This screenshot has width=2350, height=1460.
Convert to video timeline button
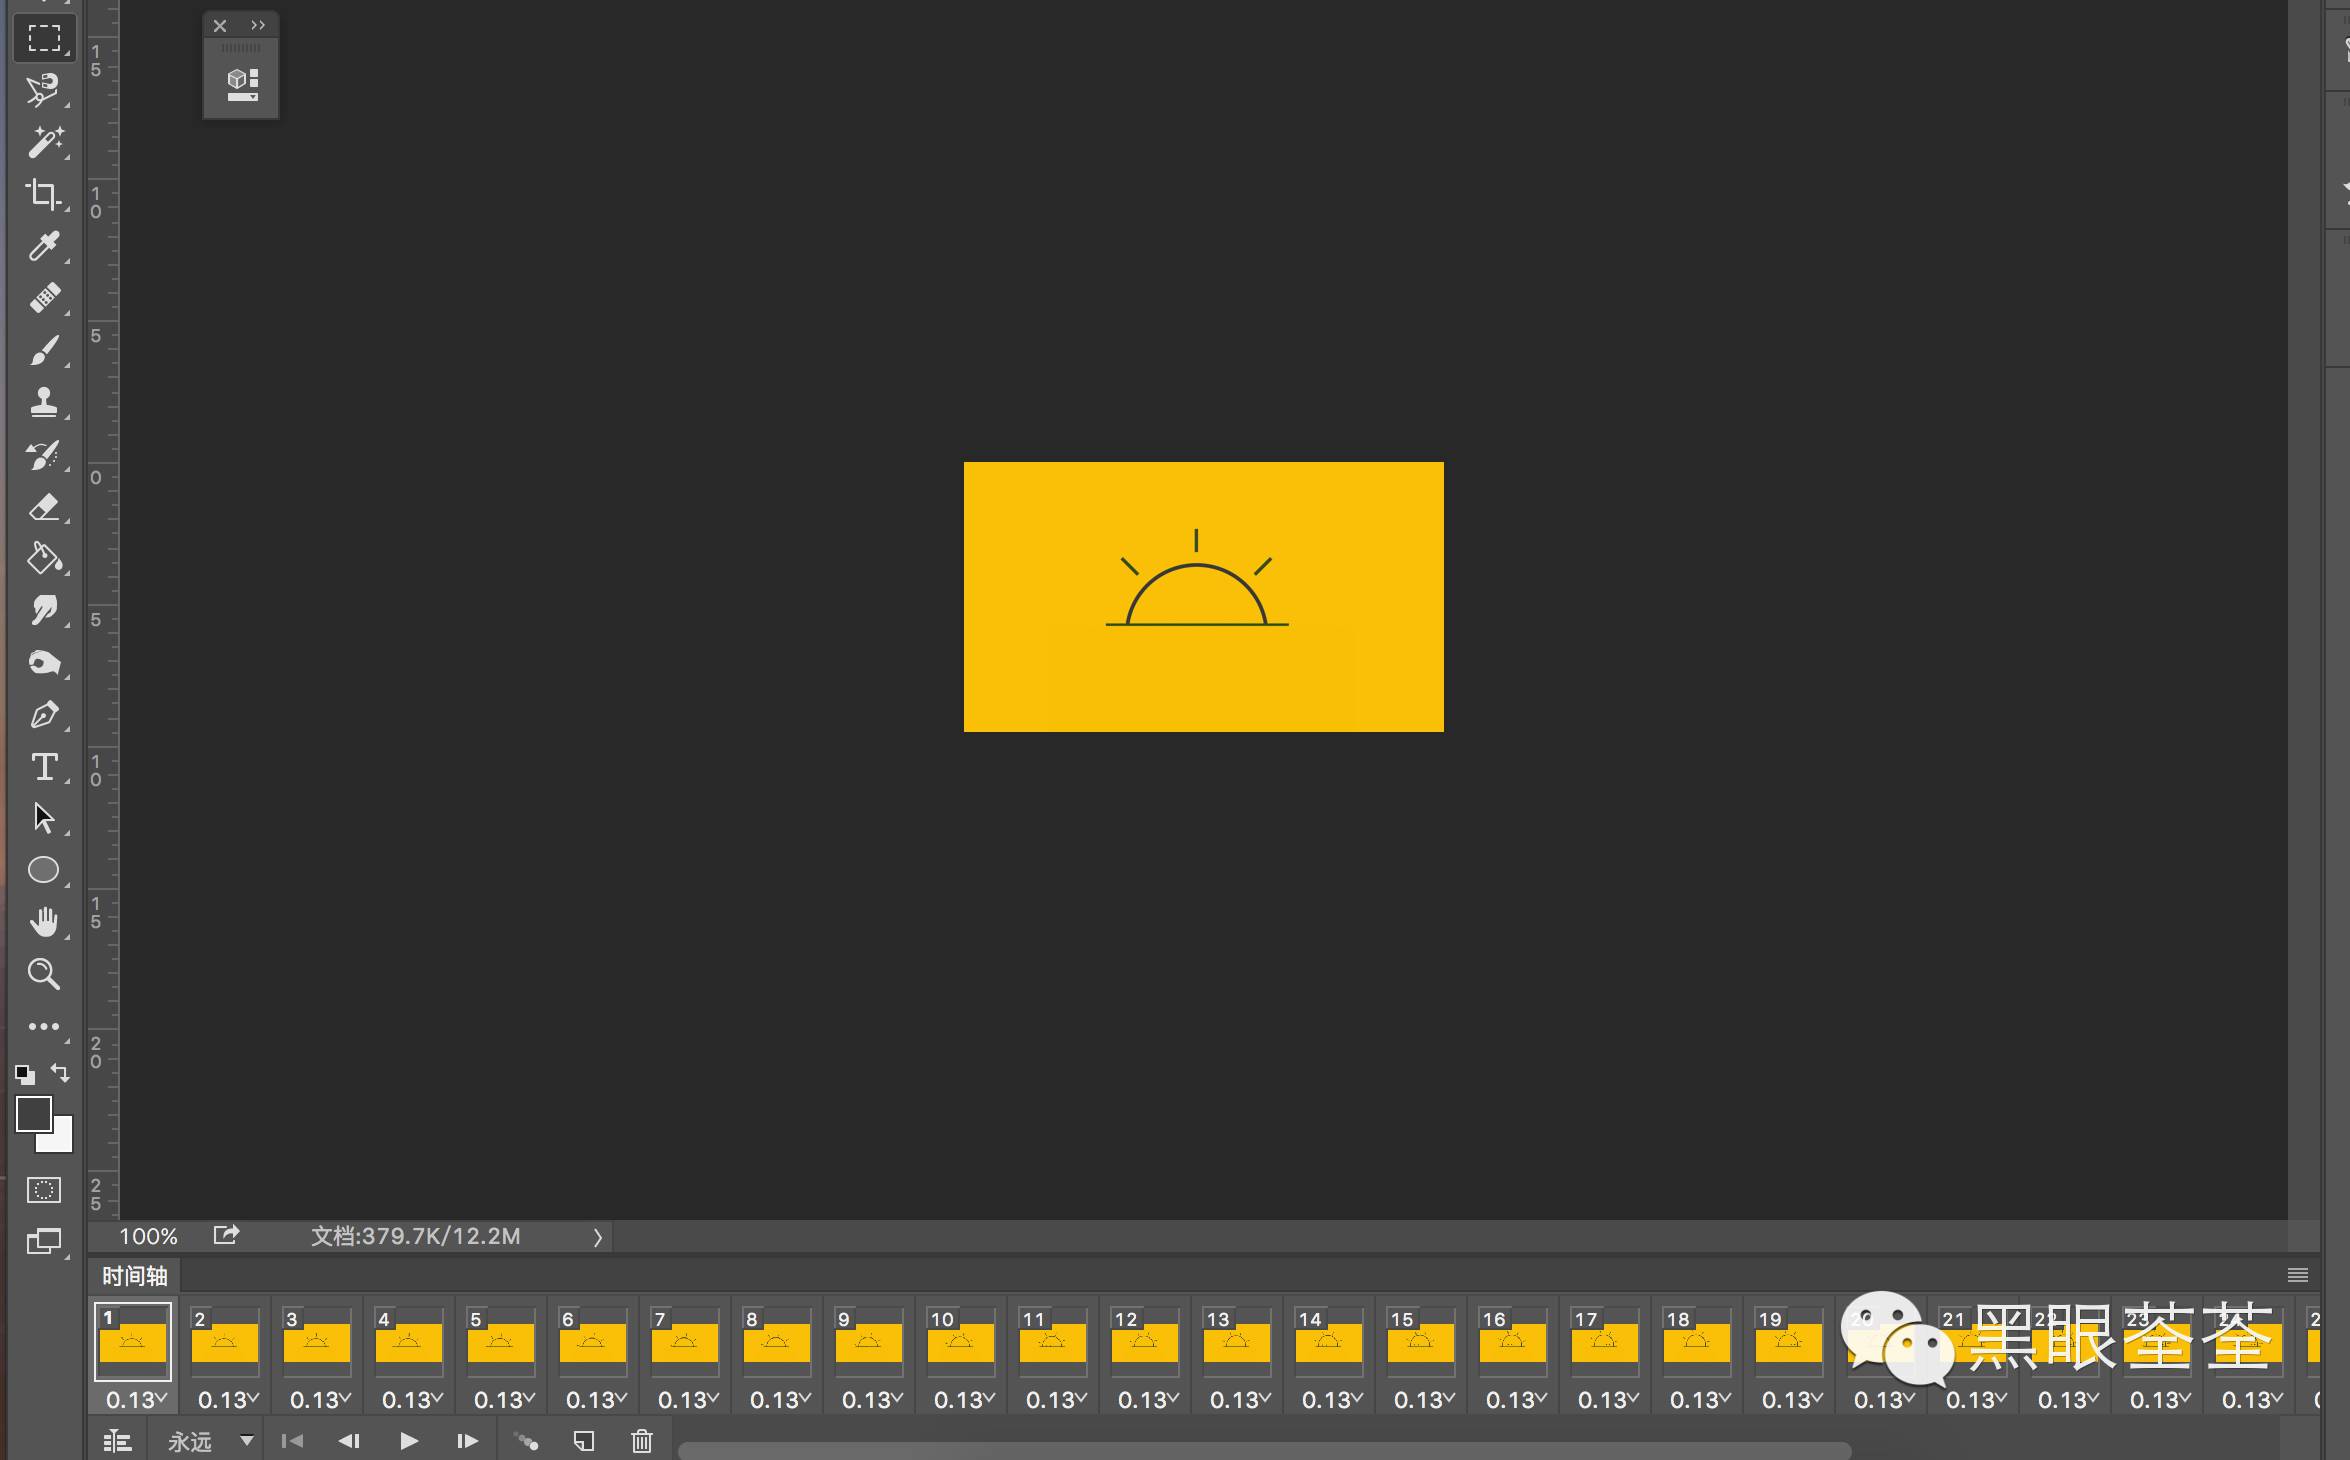pyautogui.click(x=118, y=1441)
